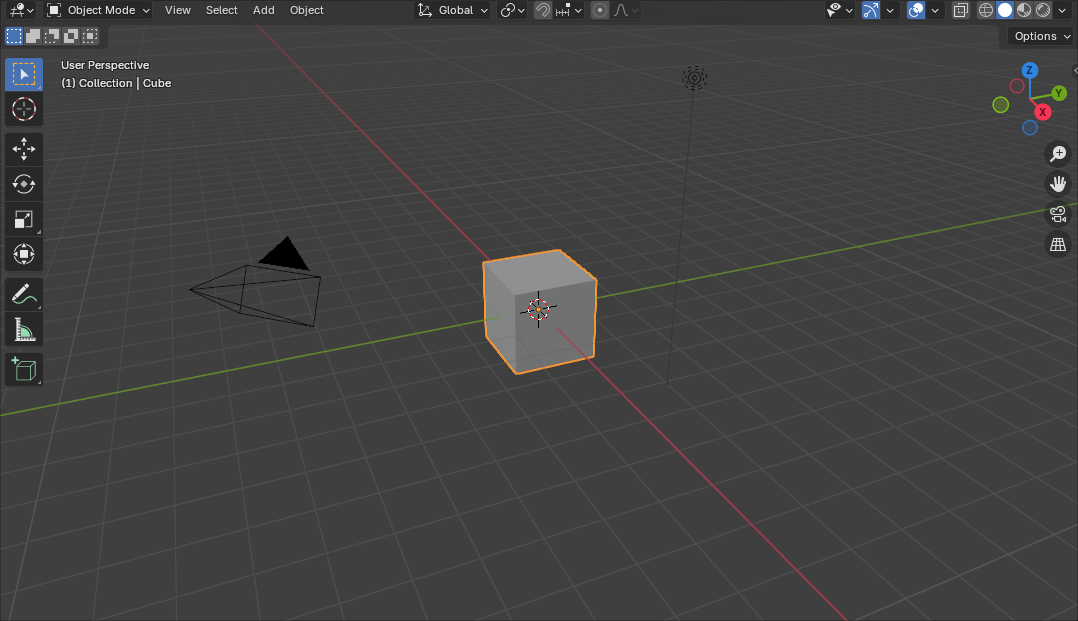Click the selected Cube object
1078x621 pixels.
(540, 312)
